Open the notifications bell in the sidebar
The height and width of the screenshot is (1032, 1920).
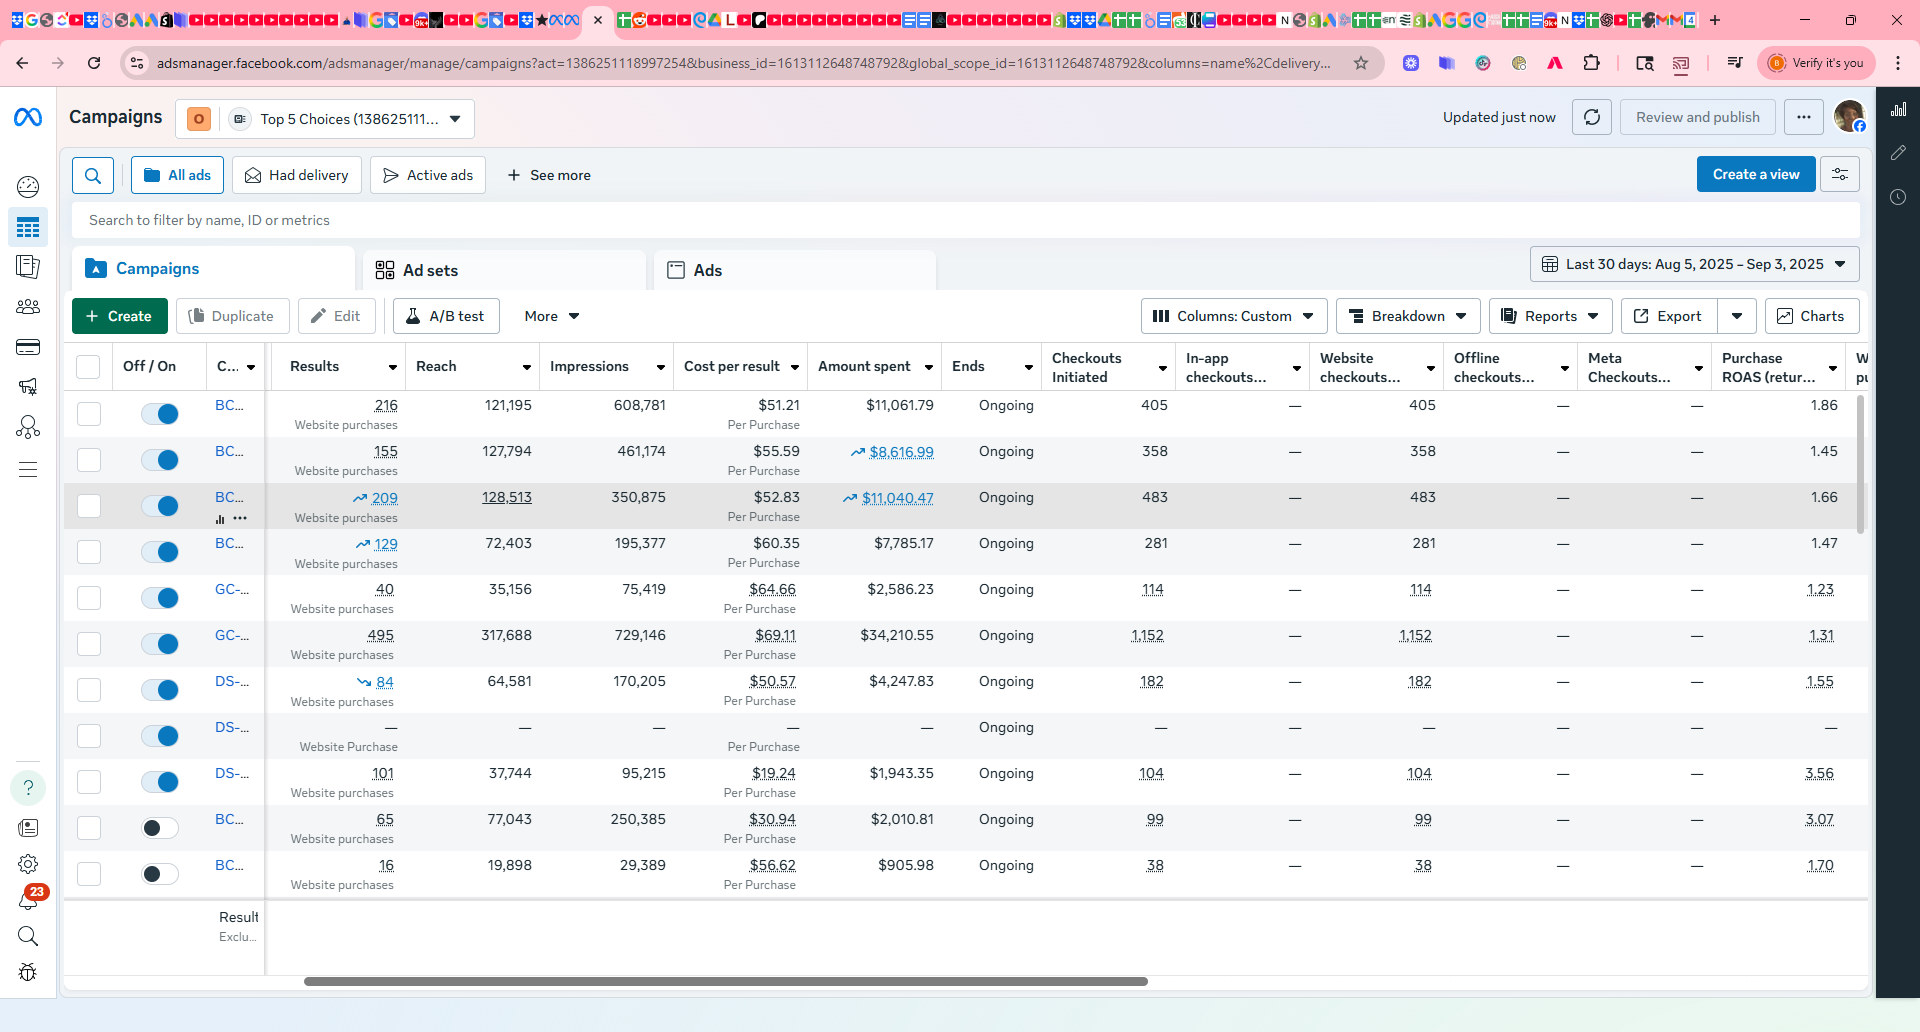[x=28, y=900]
